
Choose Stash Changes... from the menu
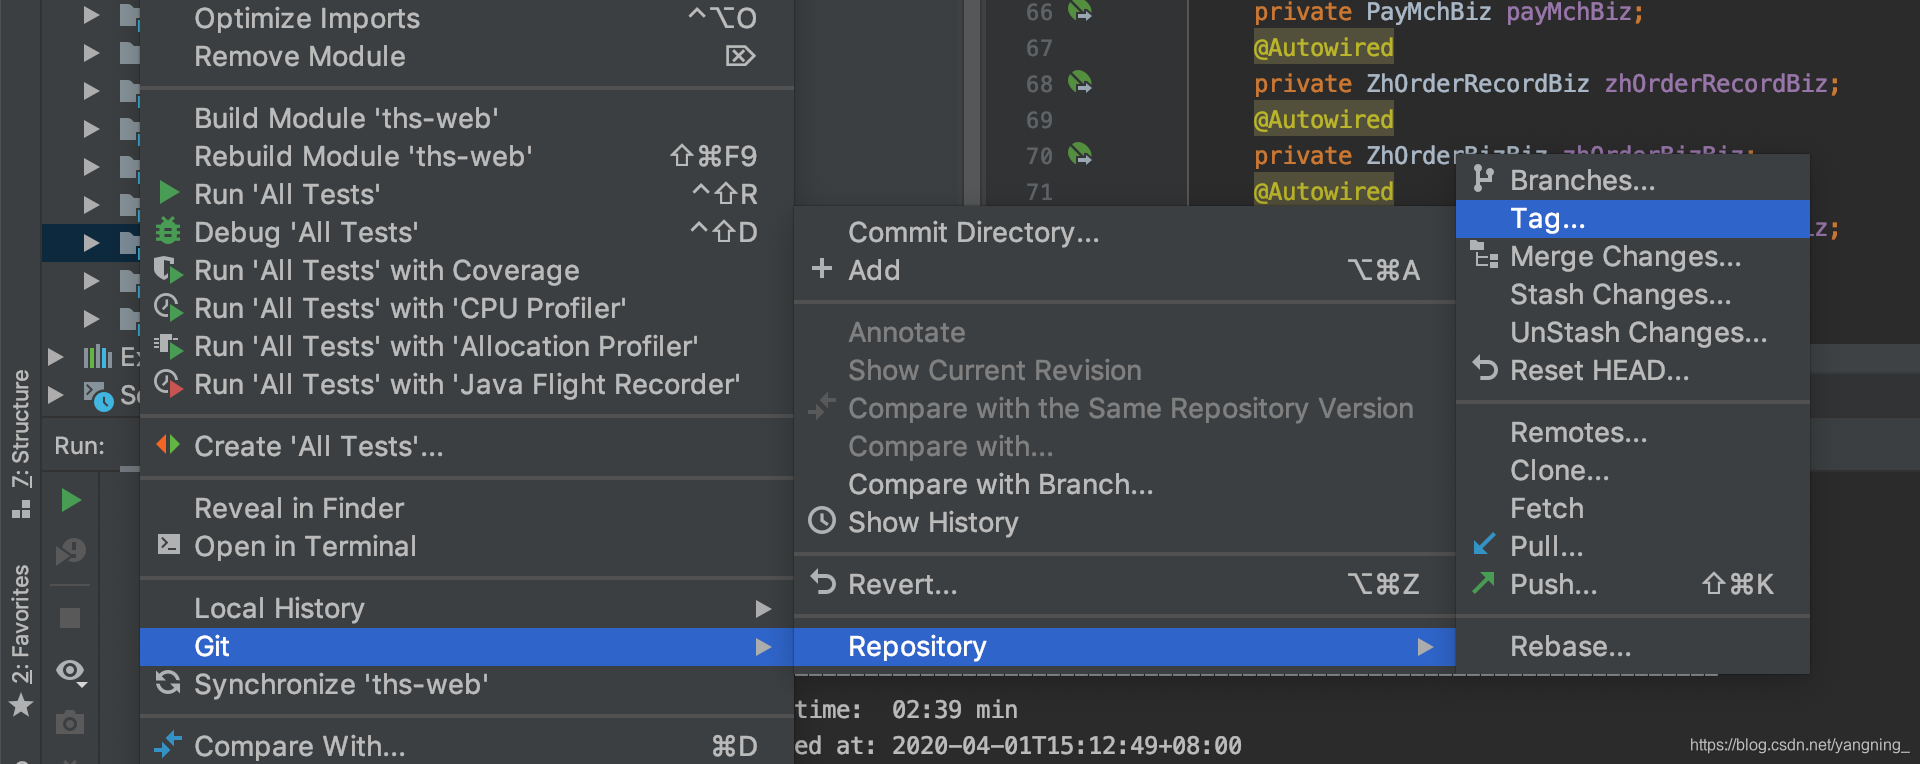click(1632, 294)
